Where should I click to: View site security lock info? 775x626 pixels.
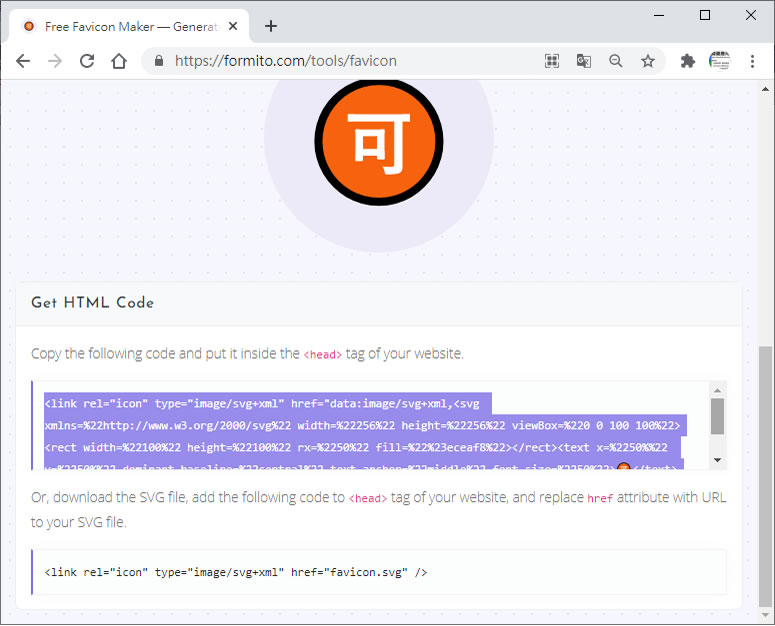159,61
